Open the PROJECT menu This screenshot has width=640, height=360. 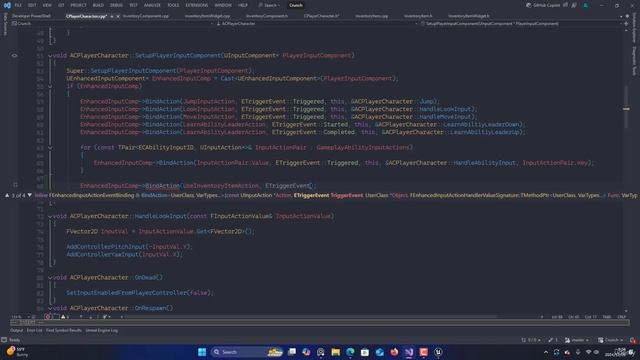(78, 5)
